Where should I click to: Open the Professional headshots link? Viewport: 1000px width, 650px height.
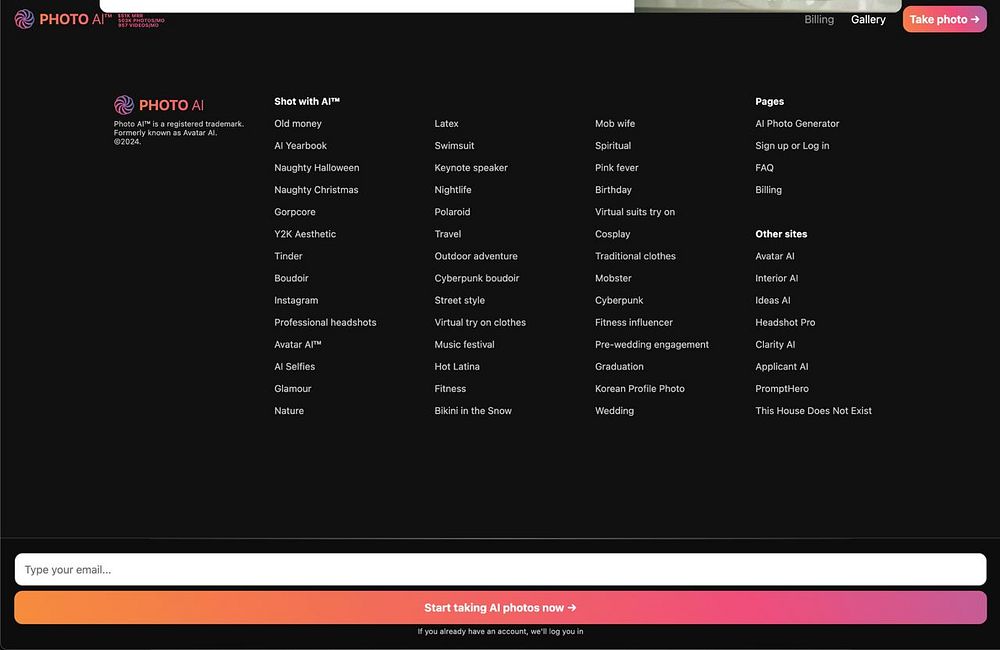[x=325, y=322]
